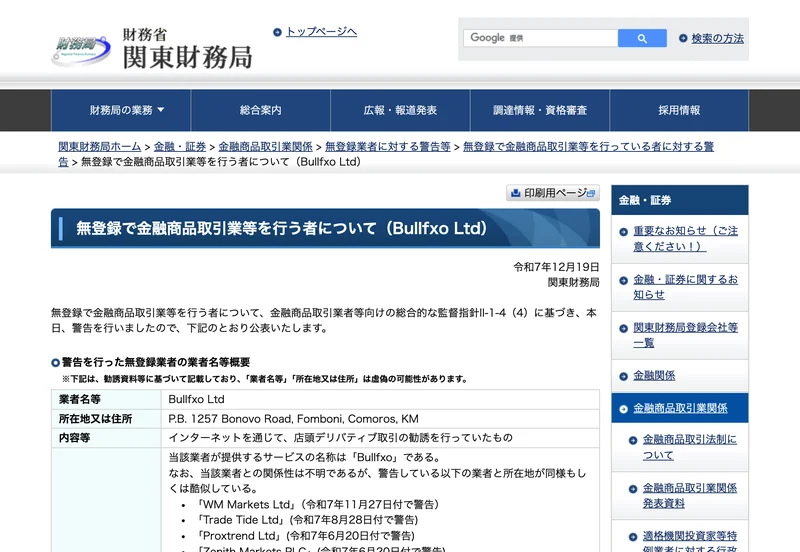This screenshot has height=552, width=800.
Task: Click the 関東財務局 logo image
Action: 152,48
